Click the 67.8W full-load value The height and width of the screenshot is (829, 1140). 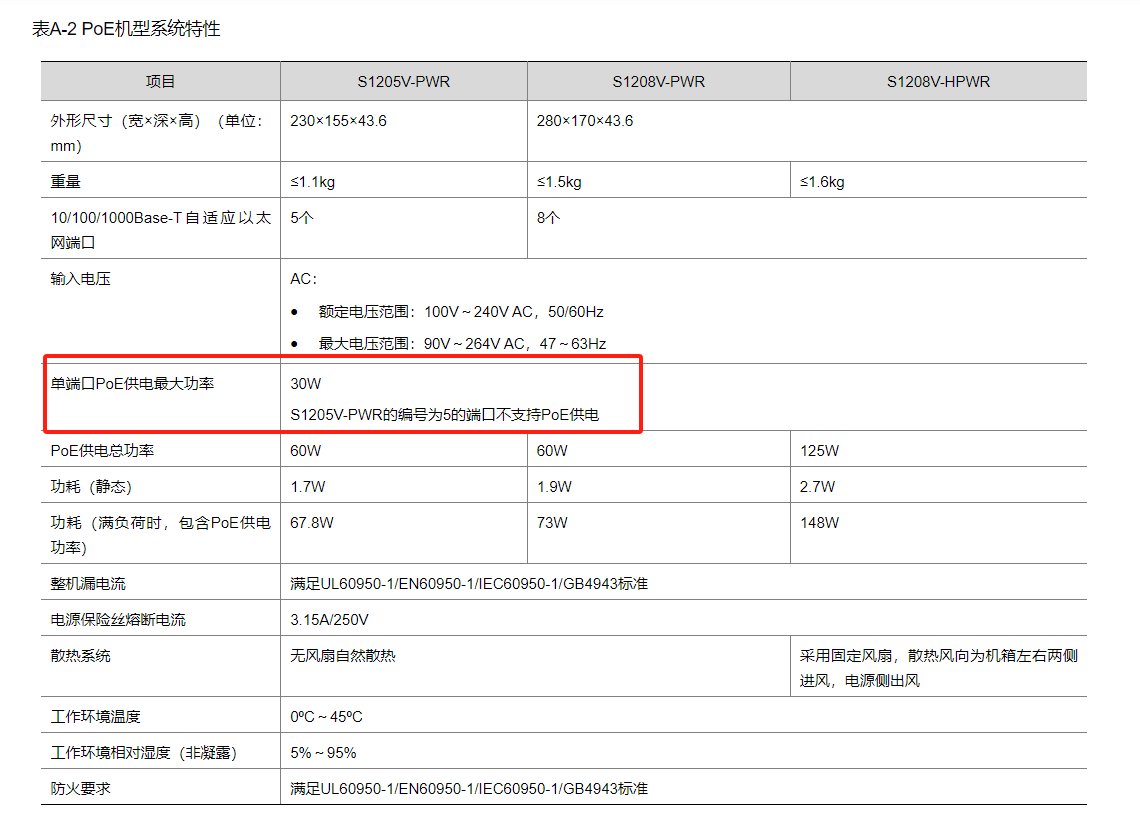[x=312, y=523]
